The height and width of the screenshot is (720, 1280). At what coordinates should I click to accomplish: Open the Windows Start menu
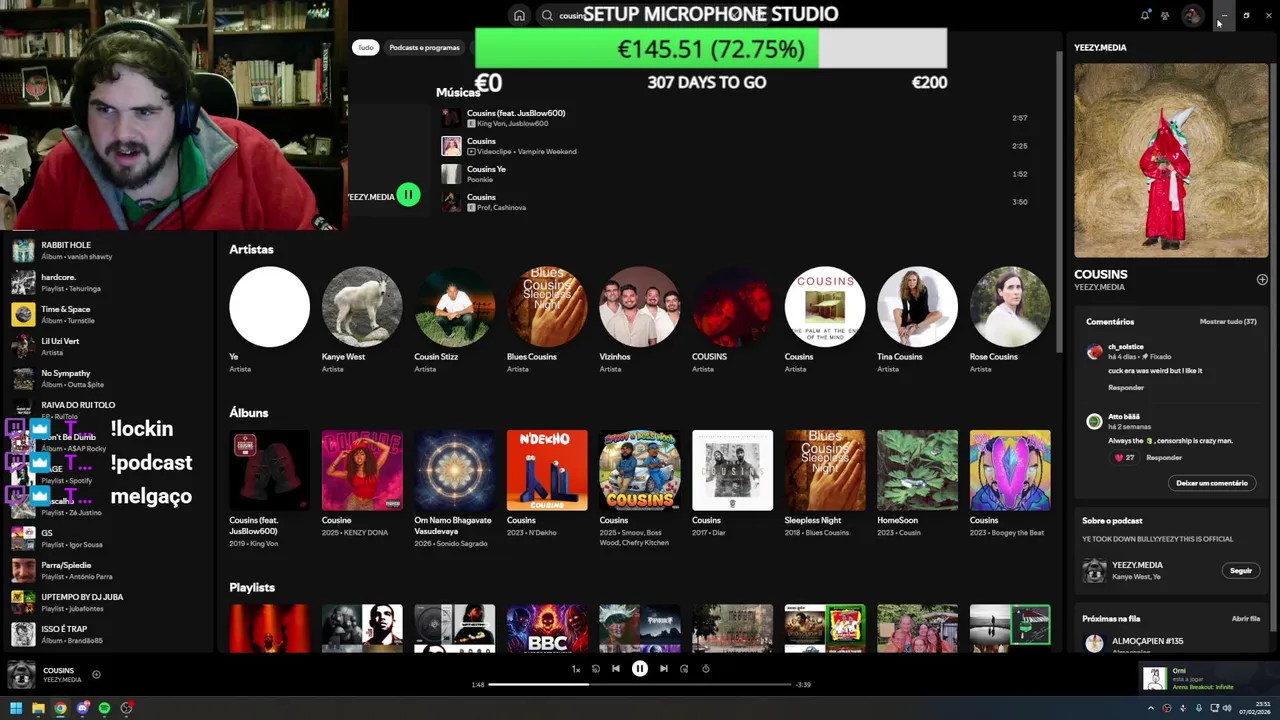16,708
